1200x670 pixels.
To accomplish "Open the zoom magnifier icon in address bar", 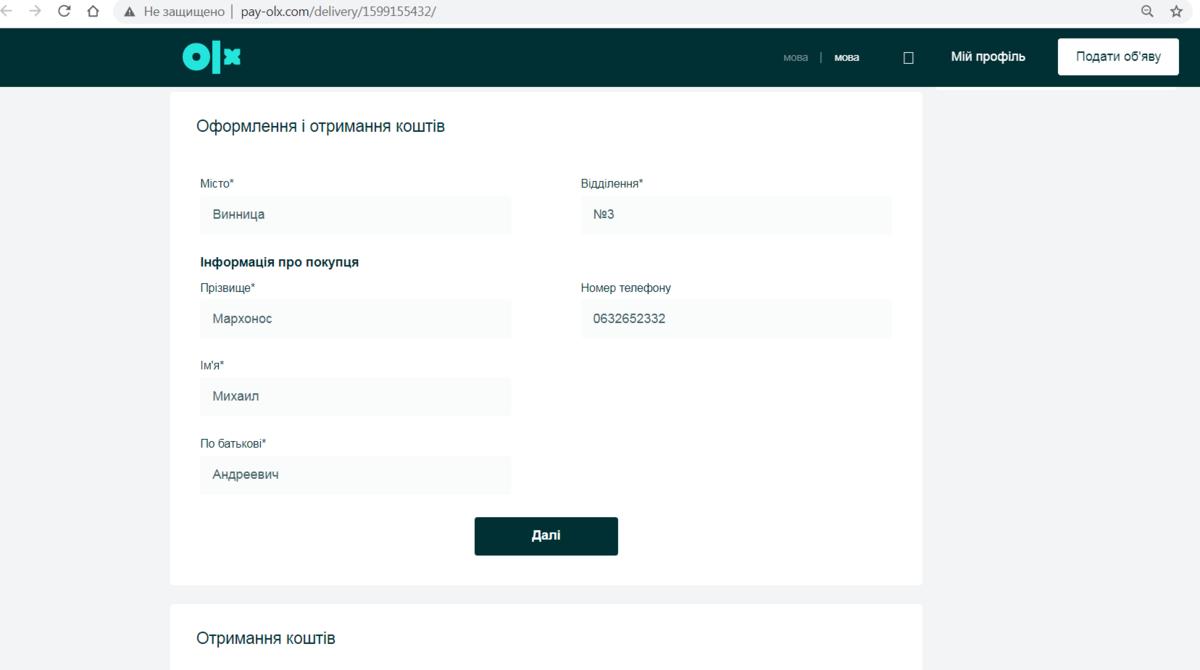I will click(x=1147, y=11).
